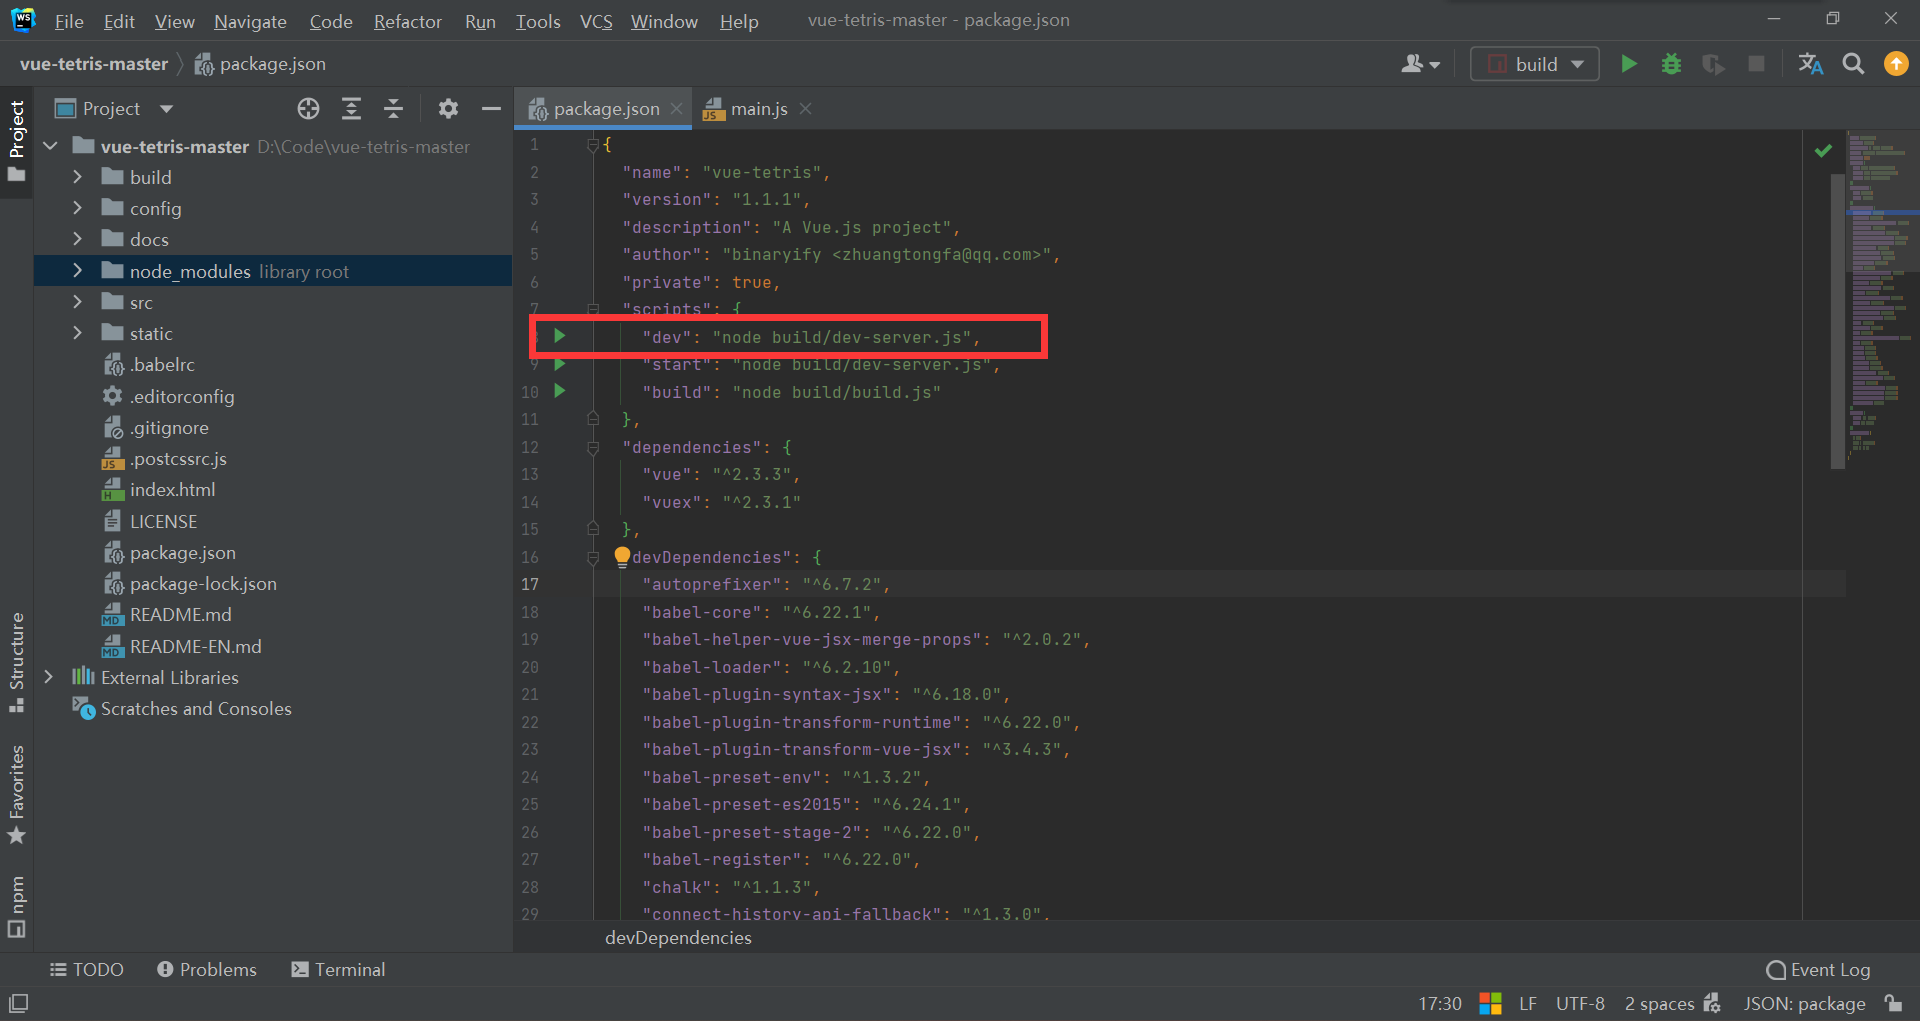Open the user account icon dropdown
Viewport: 1920px width, 1021px height.
tap(1420, 64)
